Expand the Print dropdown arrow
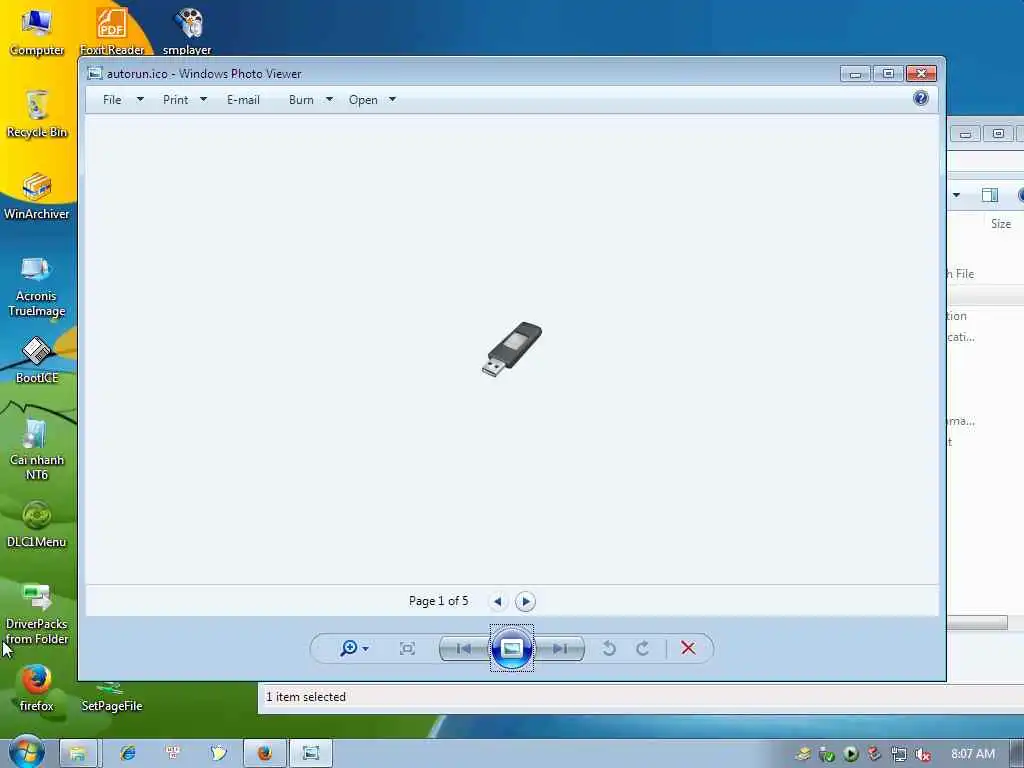The width and height of the screenshot is (1024, 768). 203,99
